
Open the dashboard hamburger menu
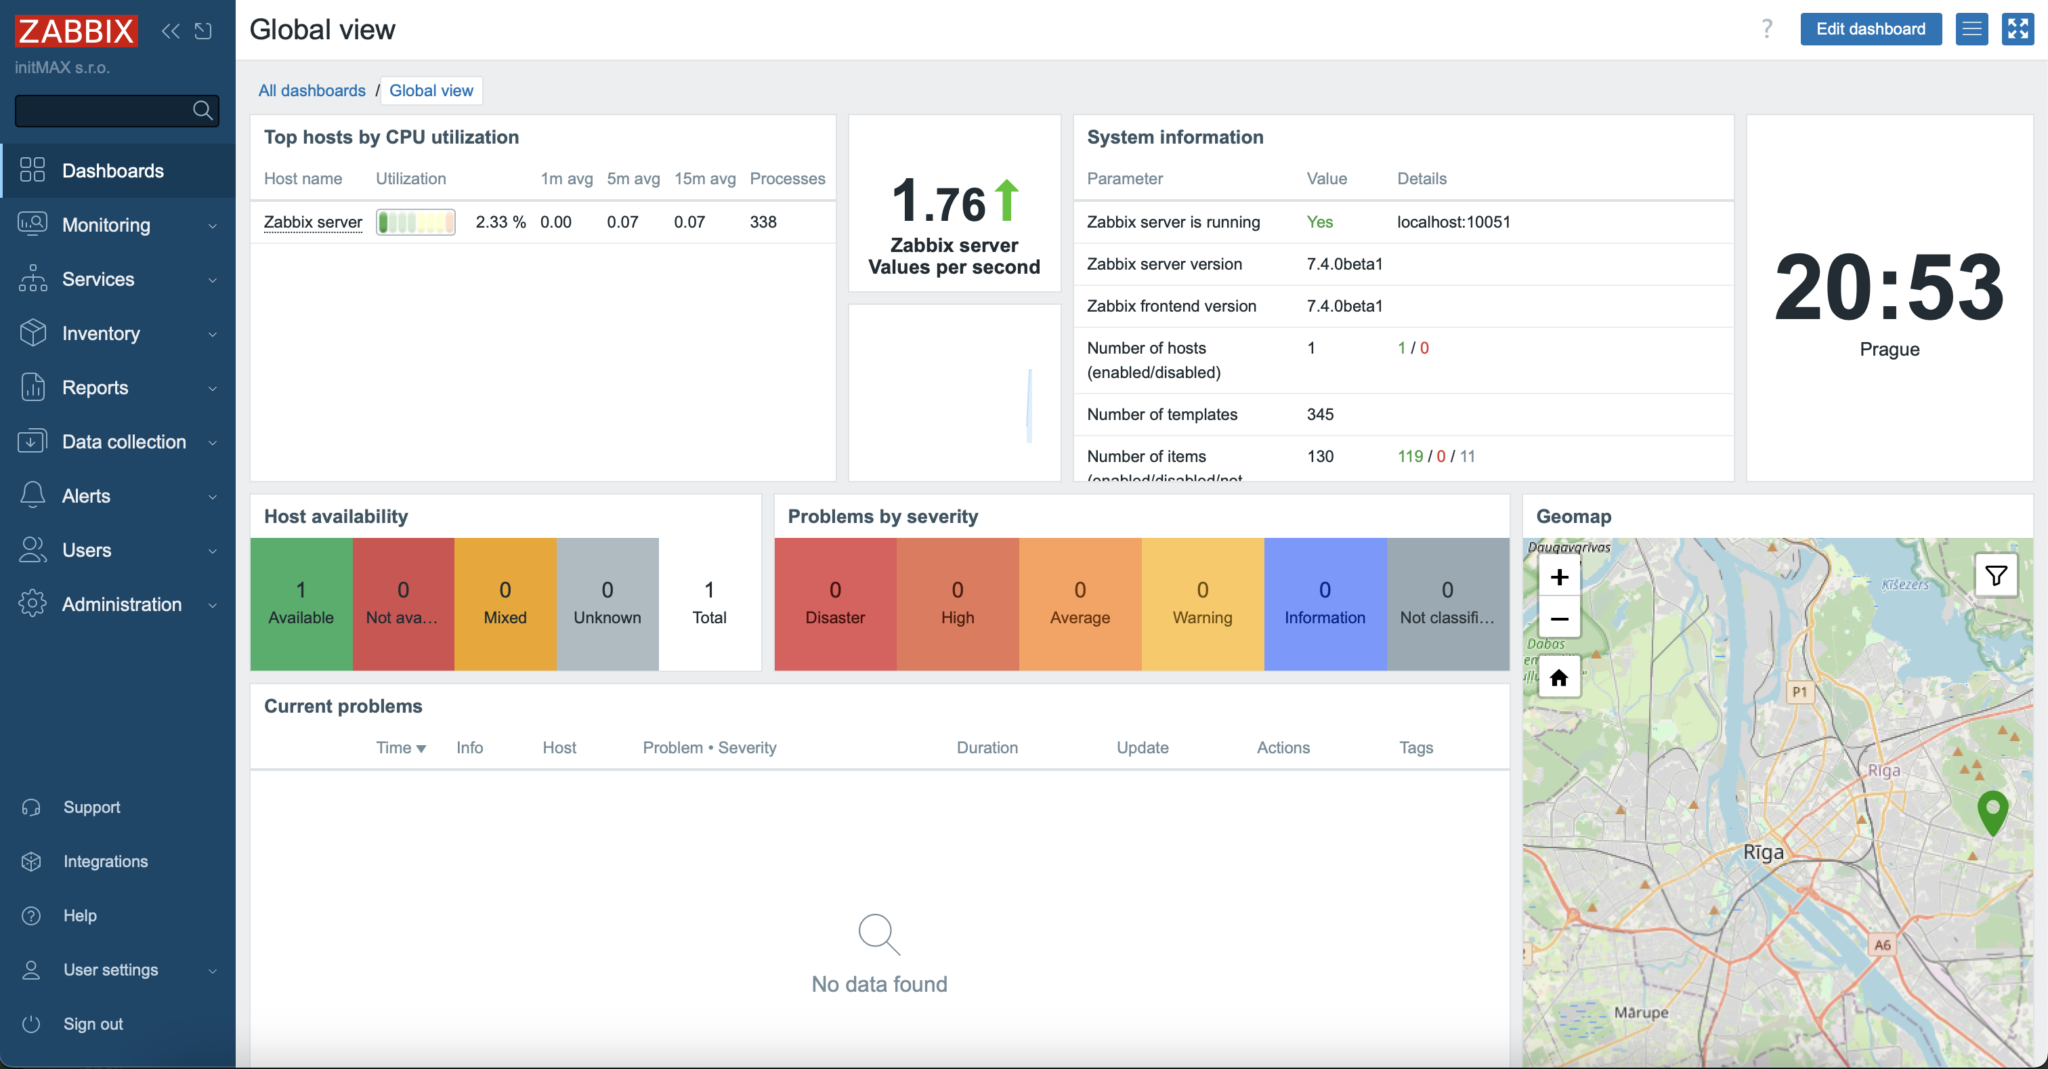(1971, 29)
